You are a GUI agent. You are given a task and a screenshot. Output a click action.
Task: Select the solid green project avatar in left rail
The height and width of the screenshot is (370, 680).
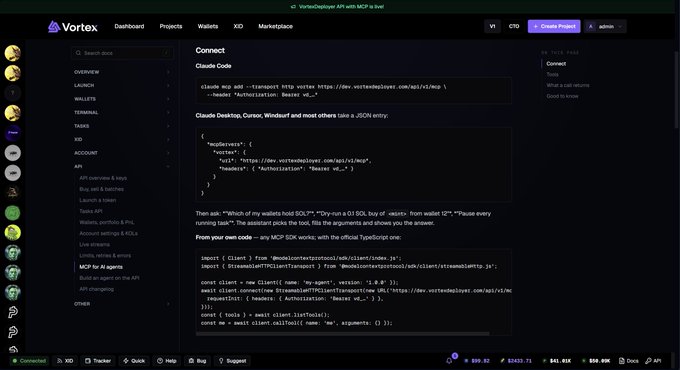click(13, 213)
